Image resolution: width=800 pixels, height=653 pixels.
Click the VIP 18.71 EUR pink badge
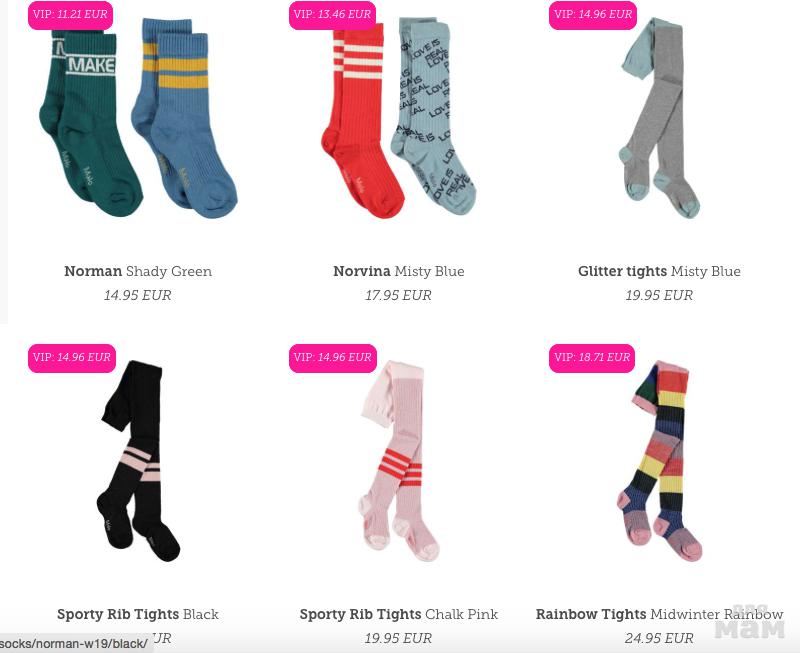pos(592,358)
